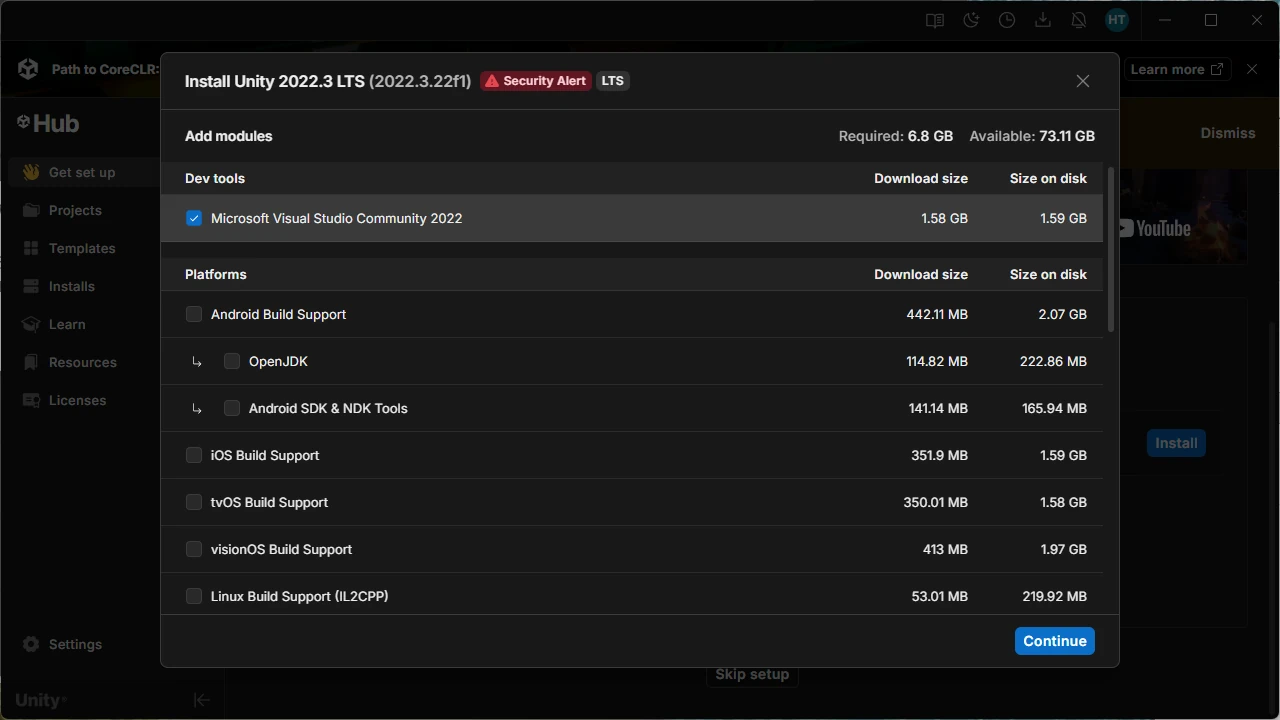The image size is (1280, 720).
Task: Check Android SDK & NDK Tools
Action: 232,408
